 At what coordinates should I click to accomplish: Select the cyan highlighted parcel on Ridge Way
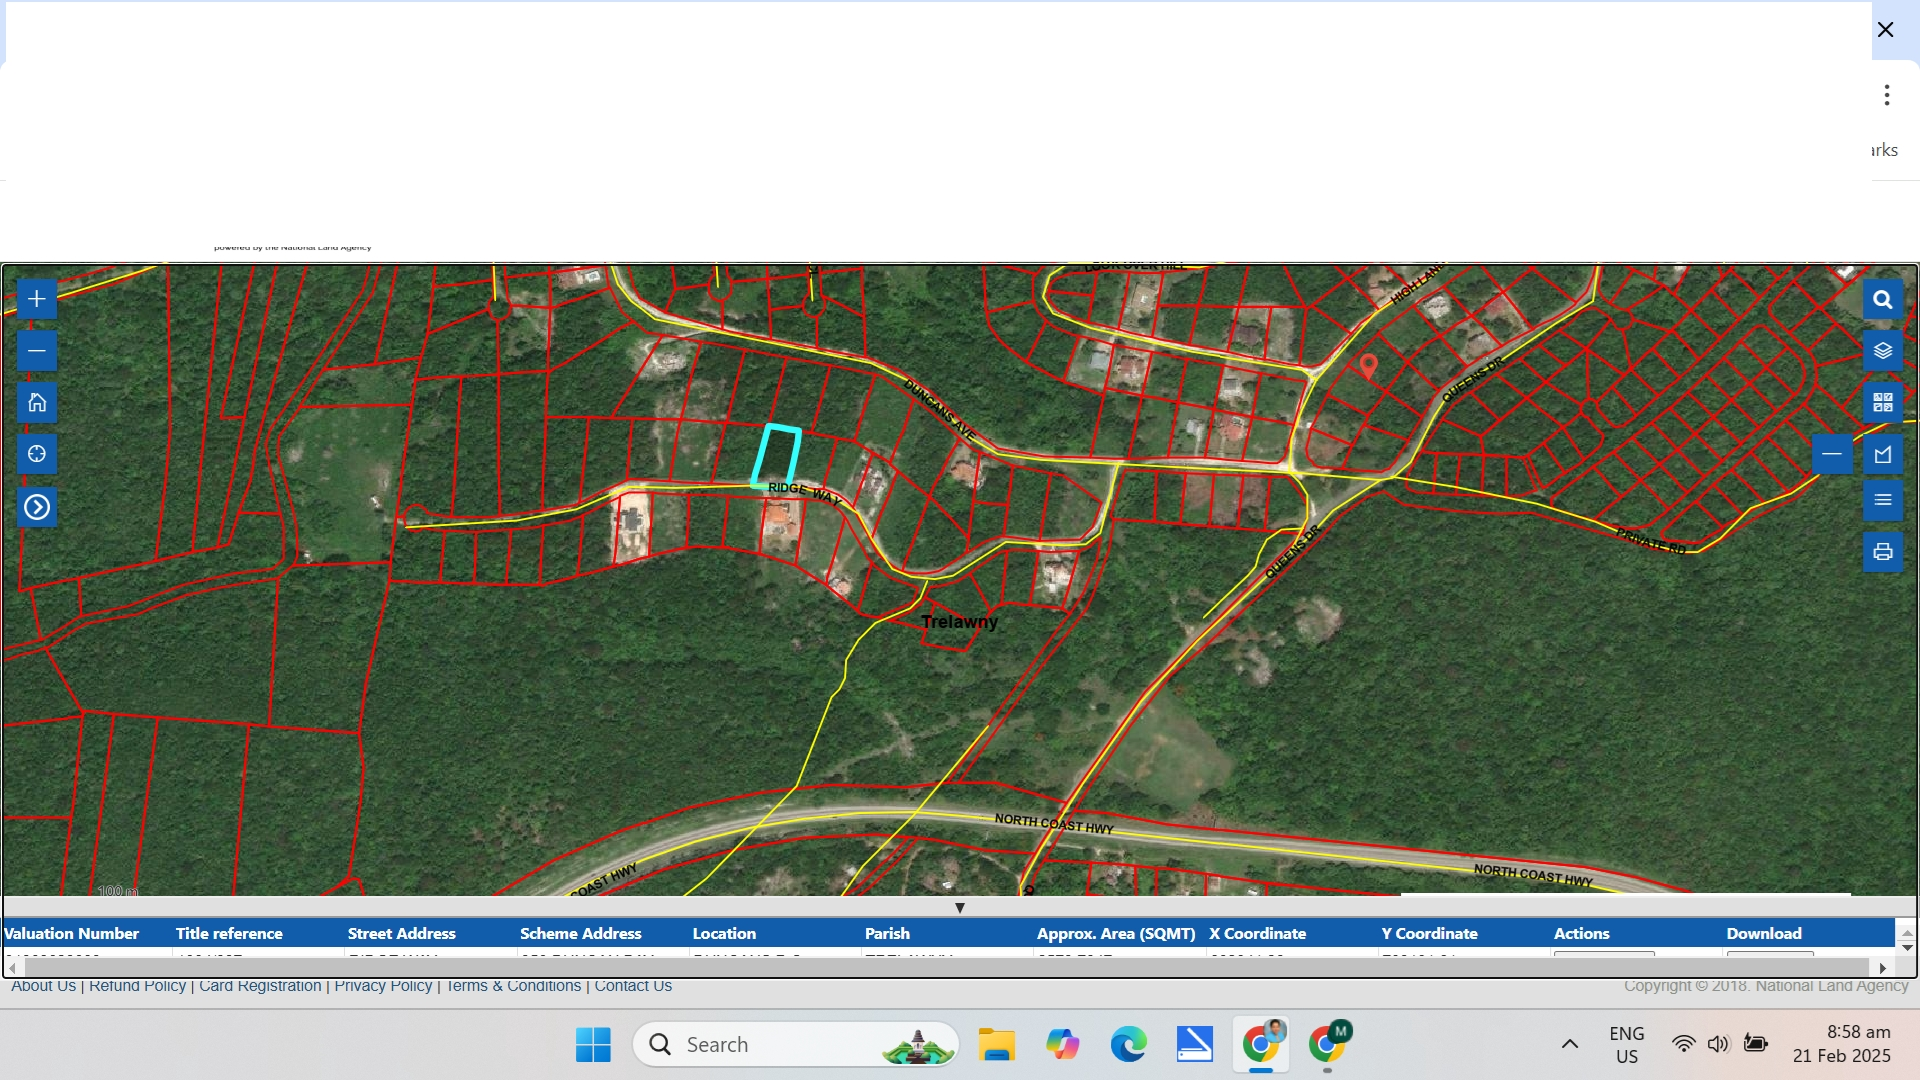coord(777,456)
